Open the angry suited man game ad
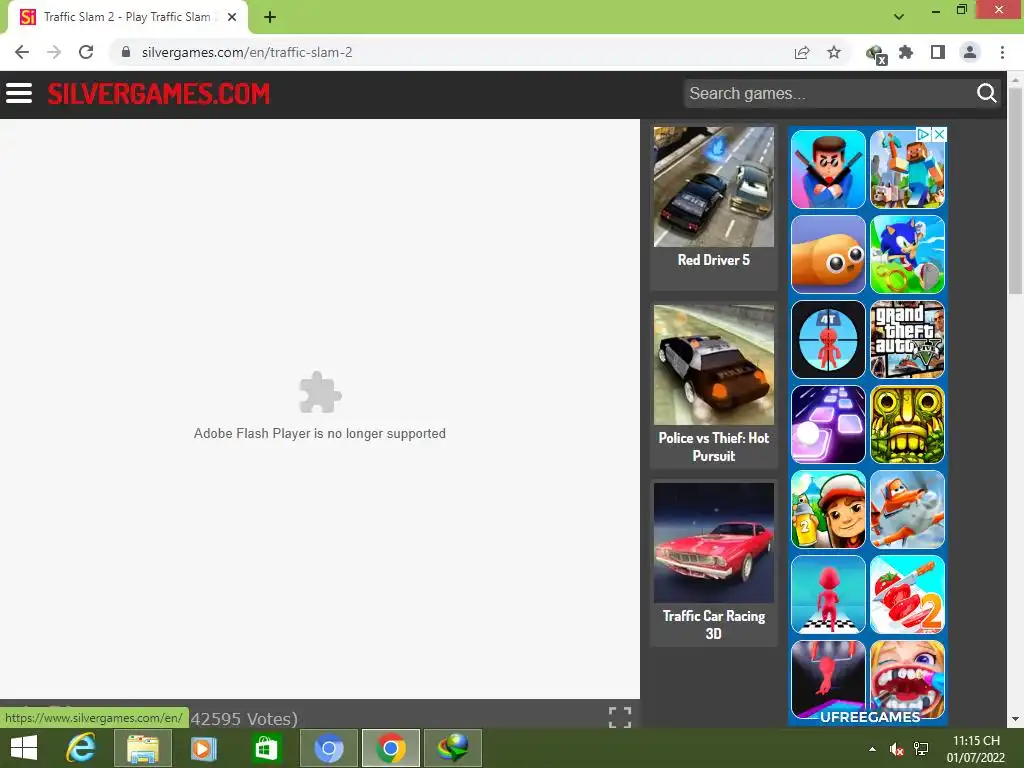The height and width of the screenshot is (768, 1024). click(828, 169)
